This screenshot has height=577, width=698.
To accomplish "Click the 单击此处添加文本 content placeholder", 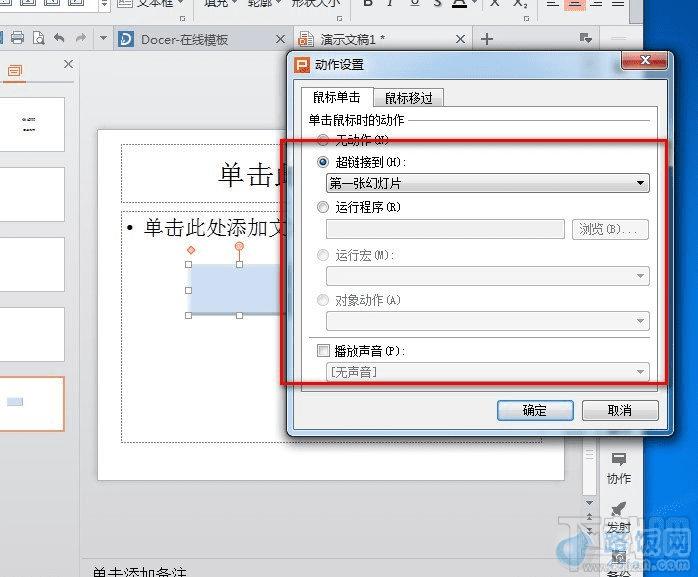I will click(214, 228).
